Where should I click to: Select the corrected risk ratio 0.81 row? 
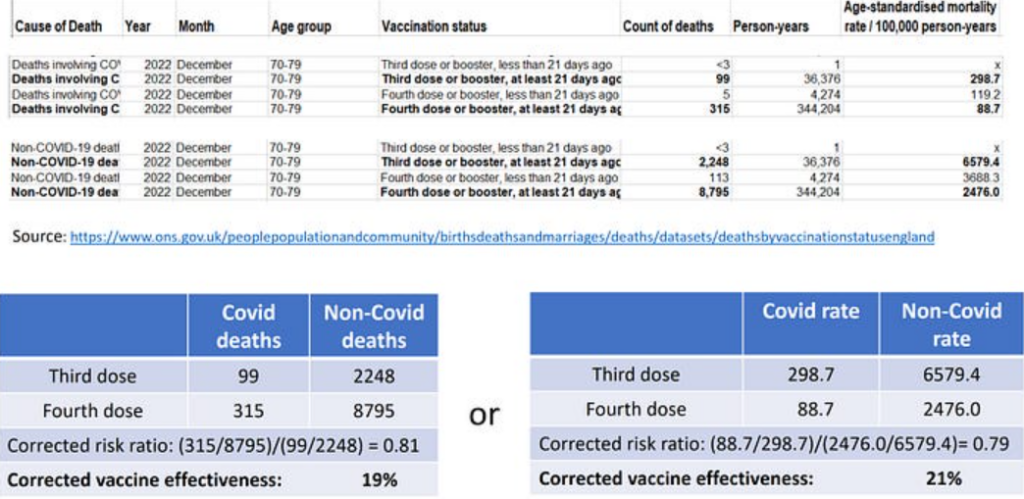pos(219,445)
